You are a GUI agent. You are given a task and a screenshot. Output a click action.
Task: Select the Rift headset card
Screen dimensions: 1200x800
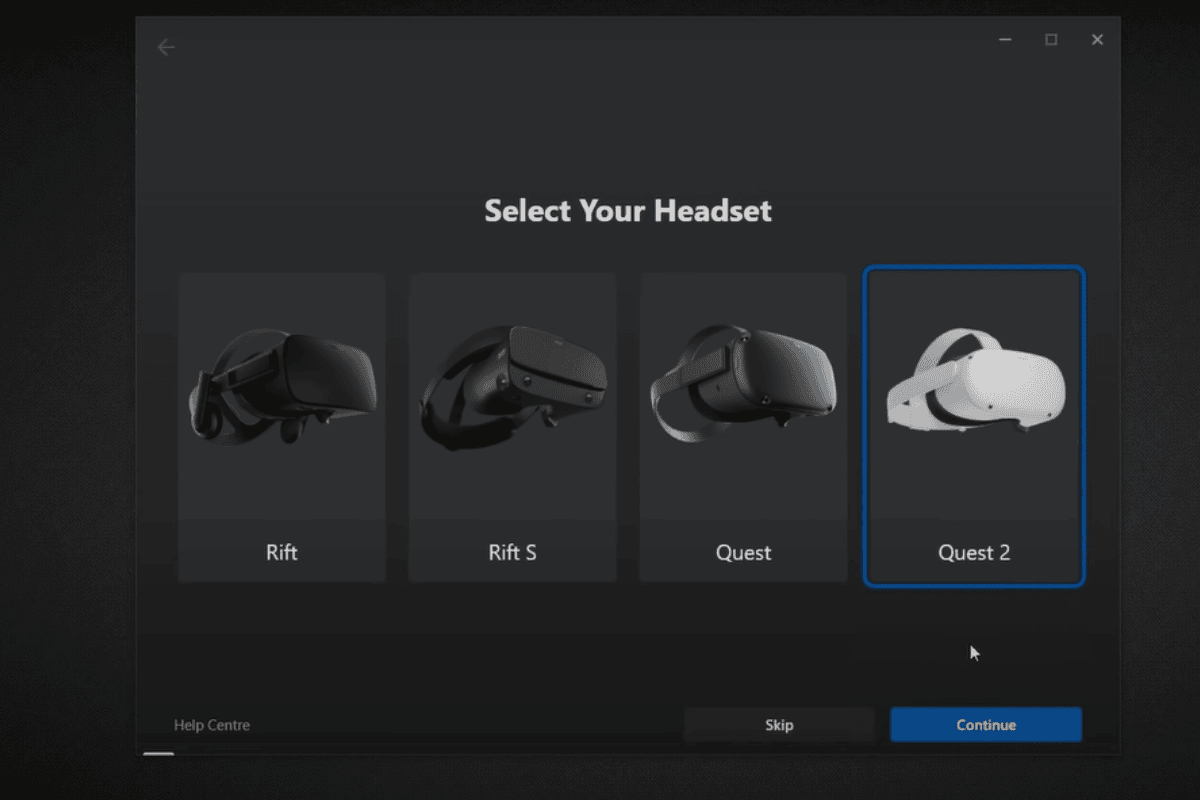point(282,428)
